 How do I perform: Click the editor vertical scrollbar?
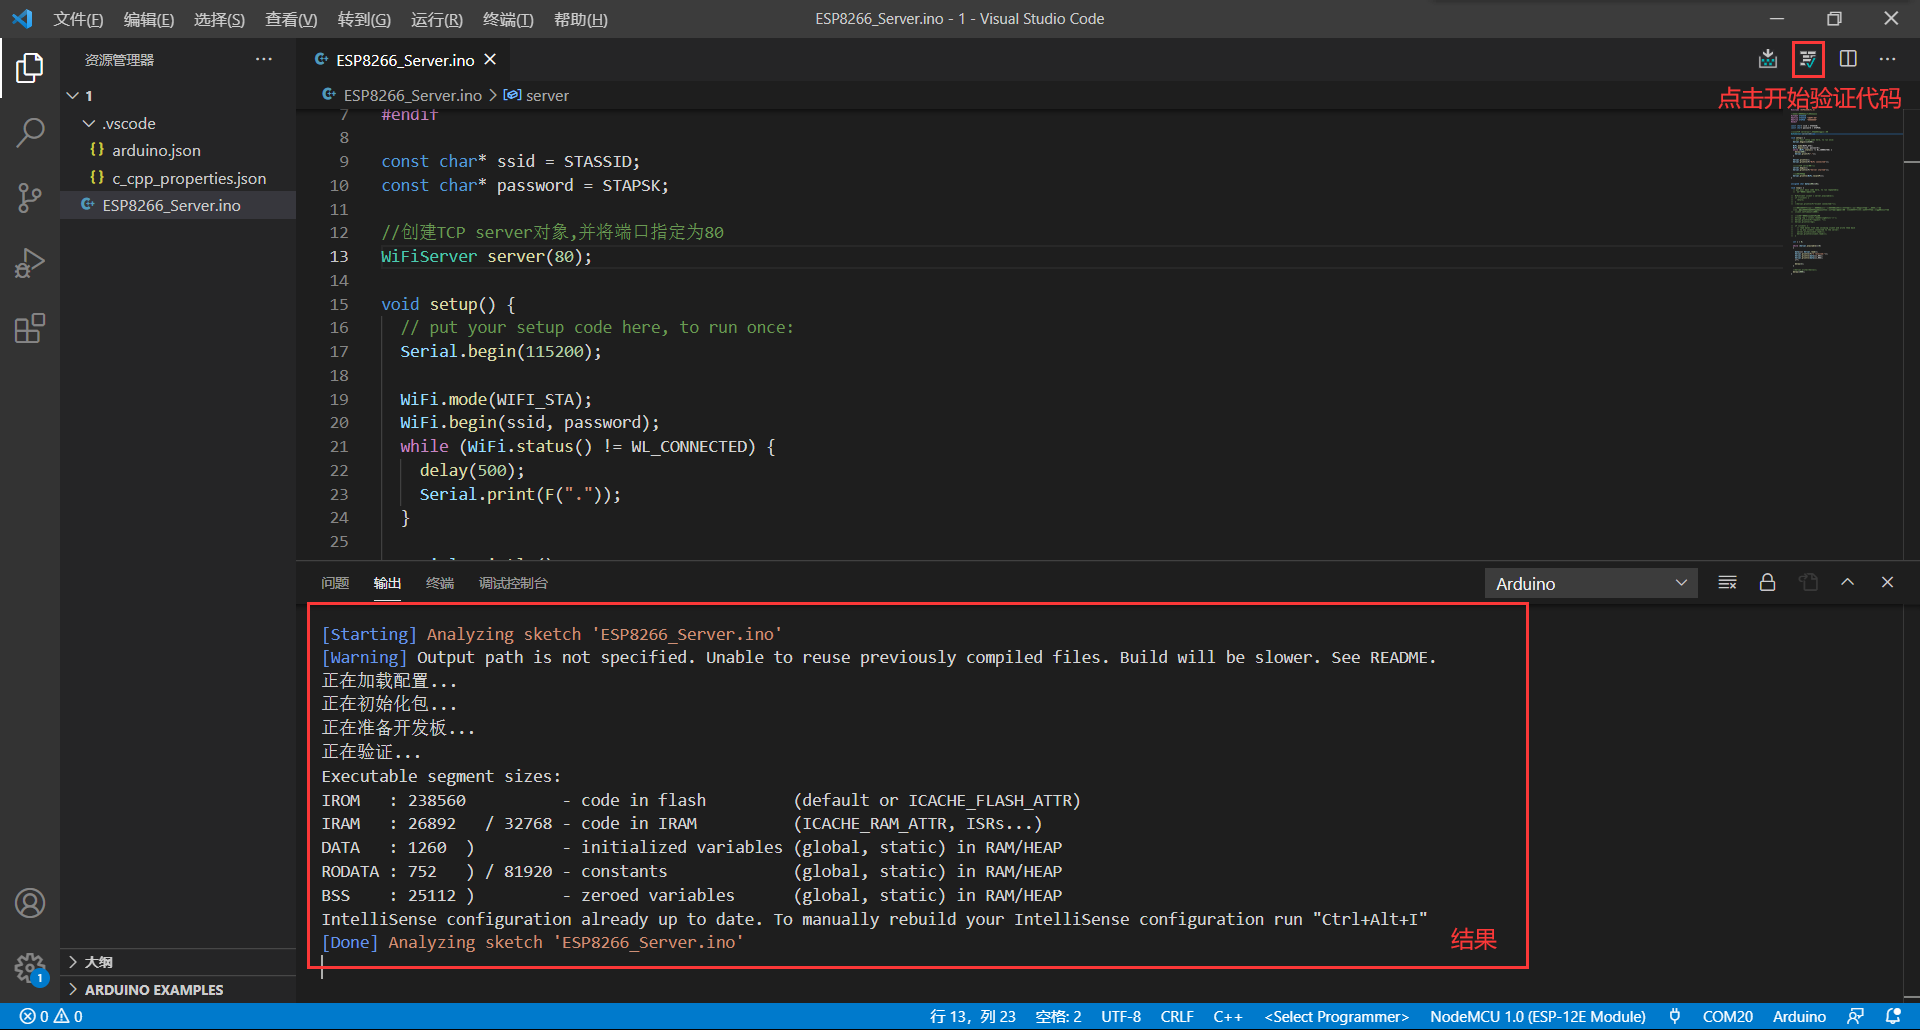coord(1911,335)
